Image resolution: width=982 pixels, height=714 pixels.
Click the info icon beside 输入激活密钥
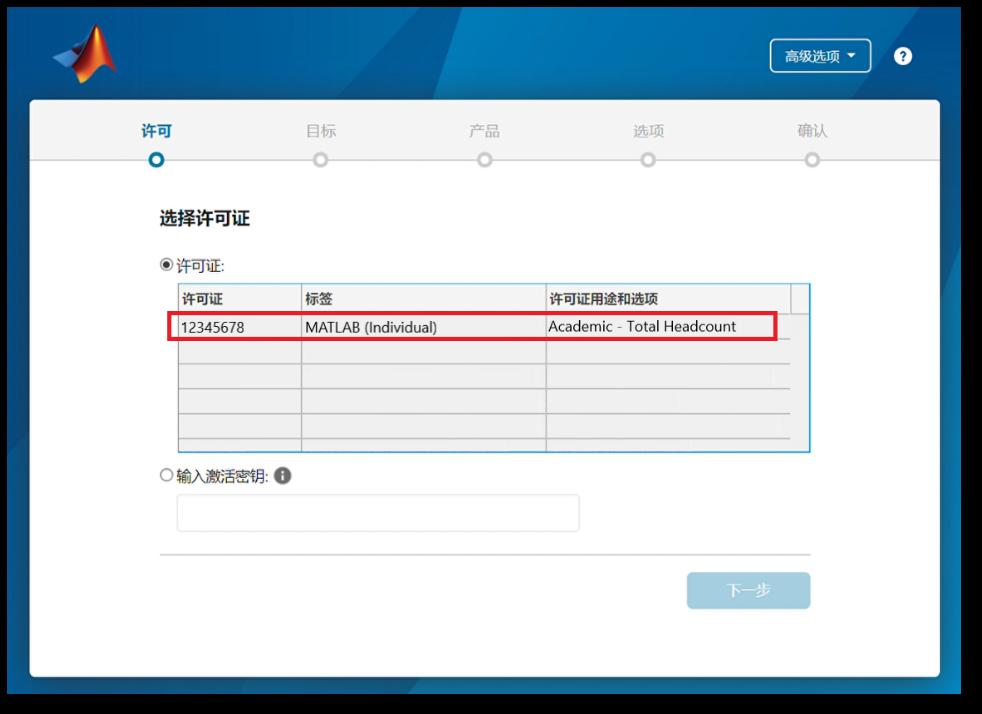tap(283, 476)
